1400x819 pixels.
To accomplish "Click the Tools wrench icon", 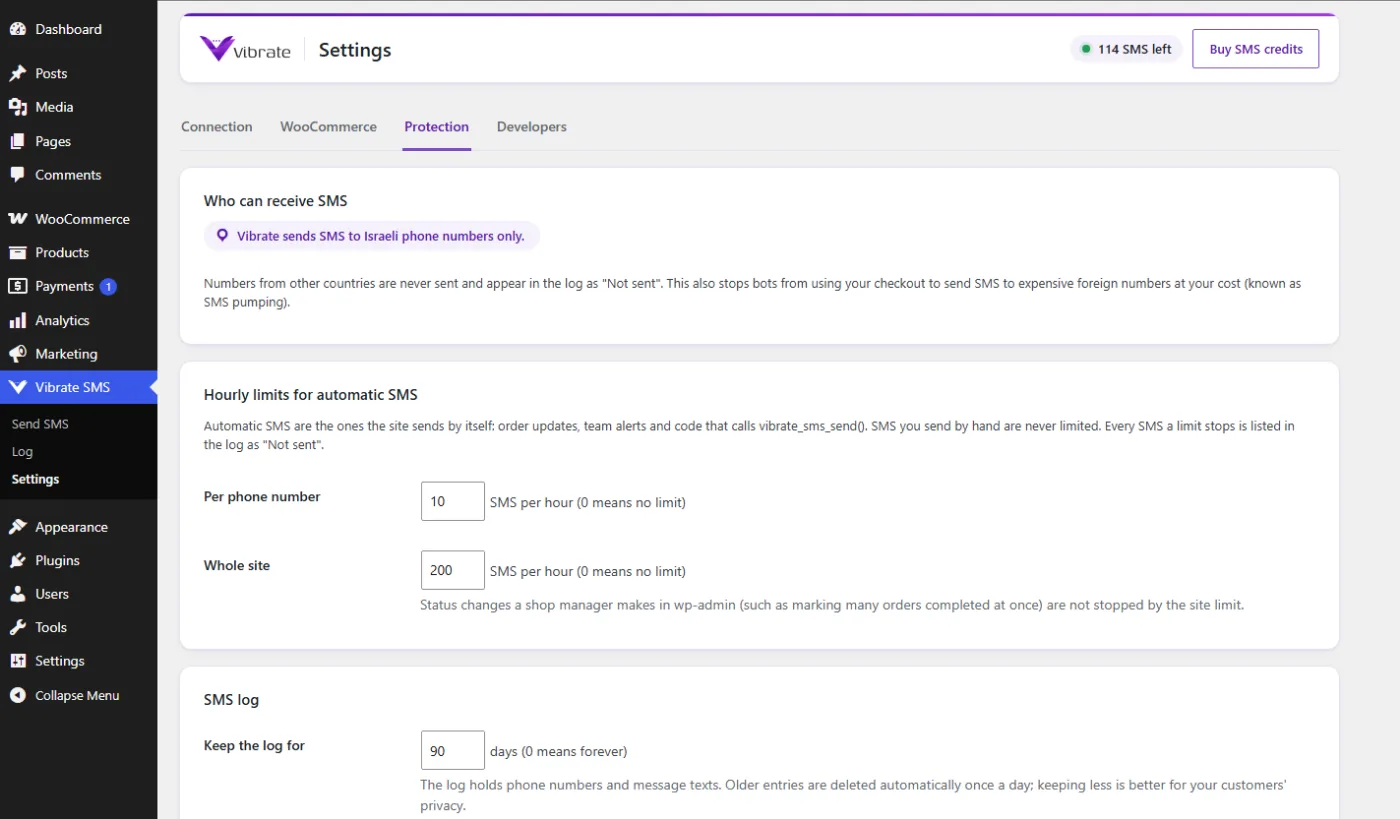I will (x=17, y=627).
